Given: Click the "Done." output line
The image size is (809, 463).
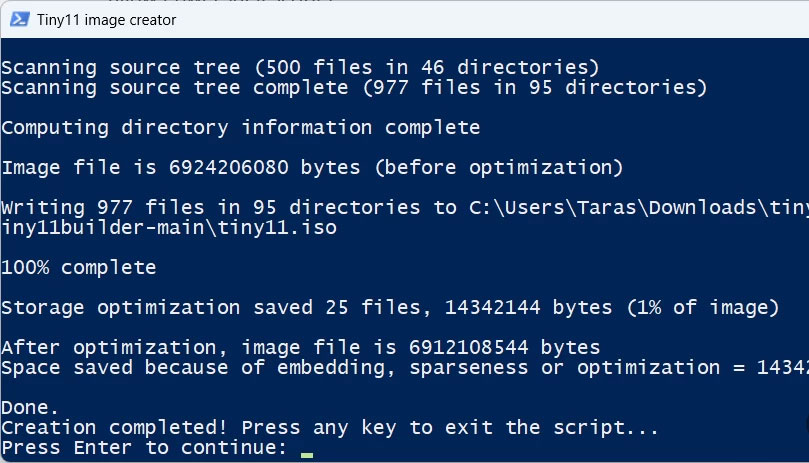Looking at the screenshot, I should click(x=28, y=408).
